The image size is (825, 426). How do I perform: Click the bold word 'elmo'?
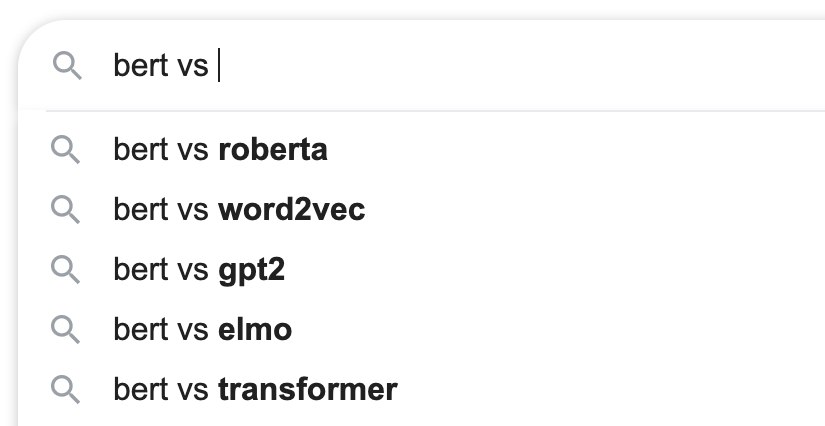click(x=254, y=329)
